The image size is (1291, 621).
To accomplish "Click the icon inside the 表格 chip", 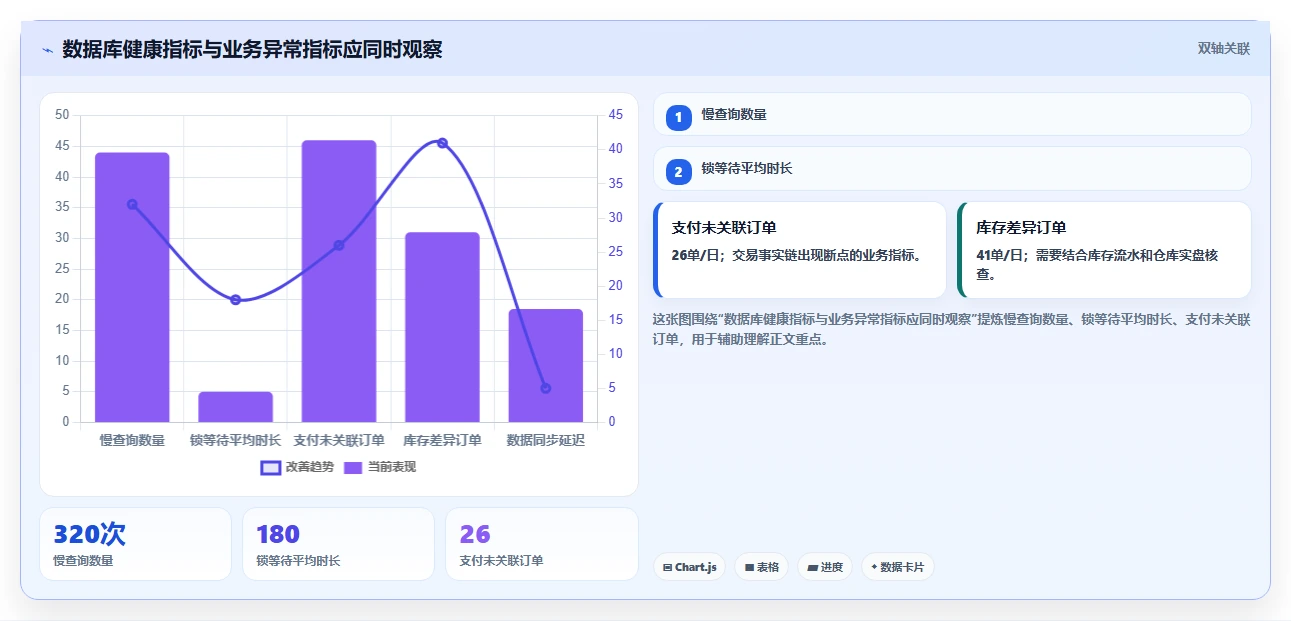I will pos(749,567).
